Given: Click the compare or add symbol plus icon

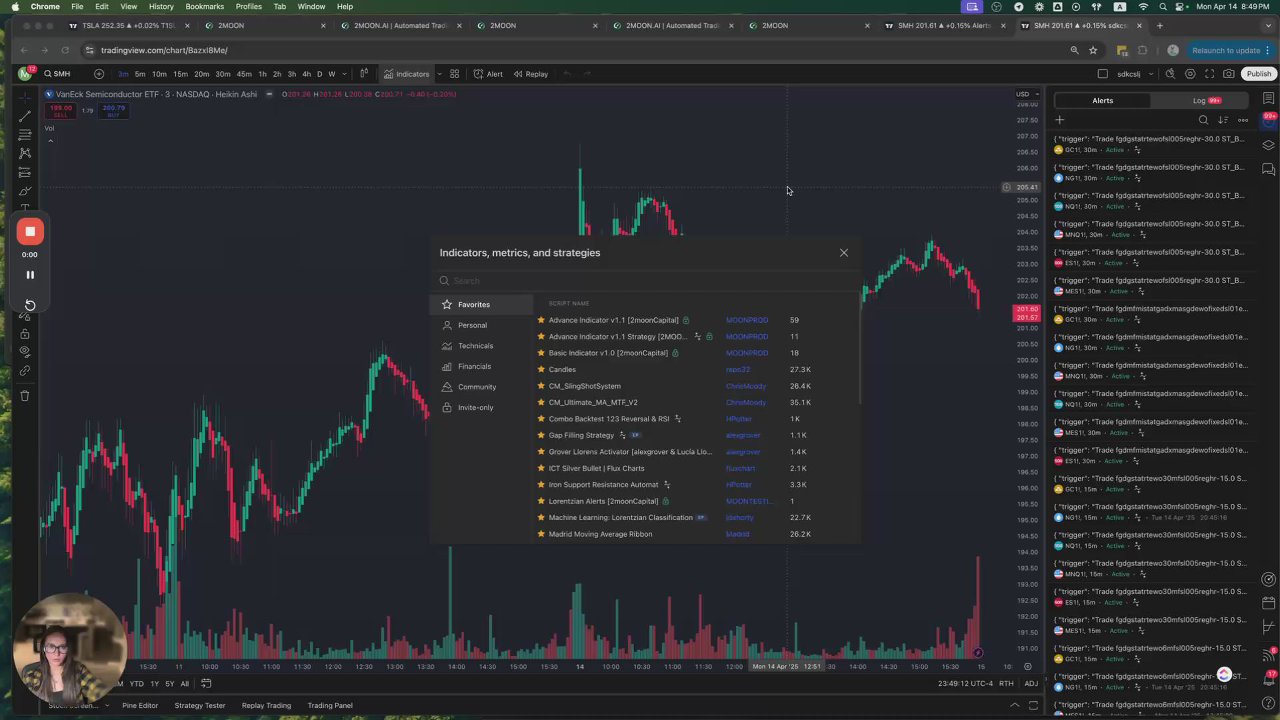Looking at the screenshot, I should (x=98, y=74).
